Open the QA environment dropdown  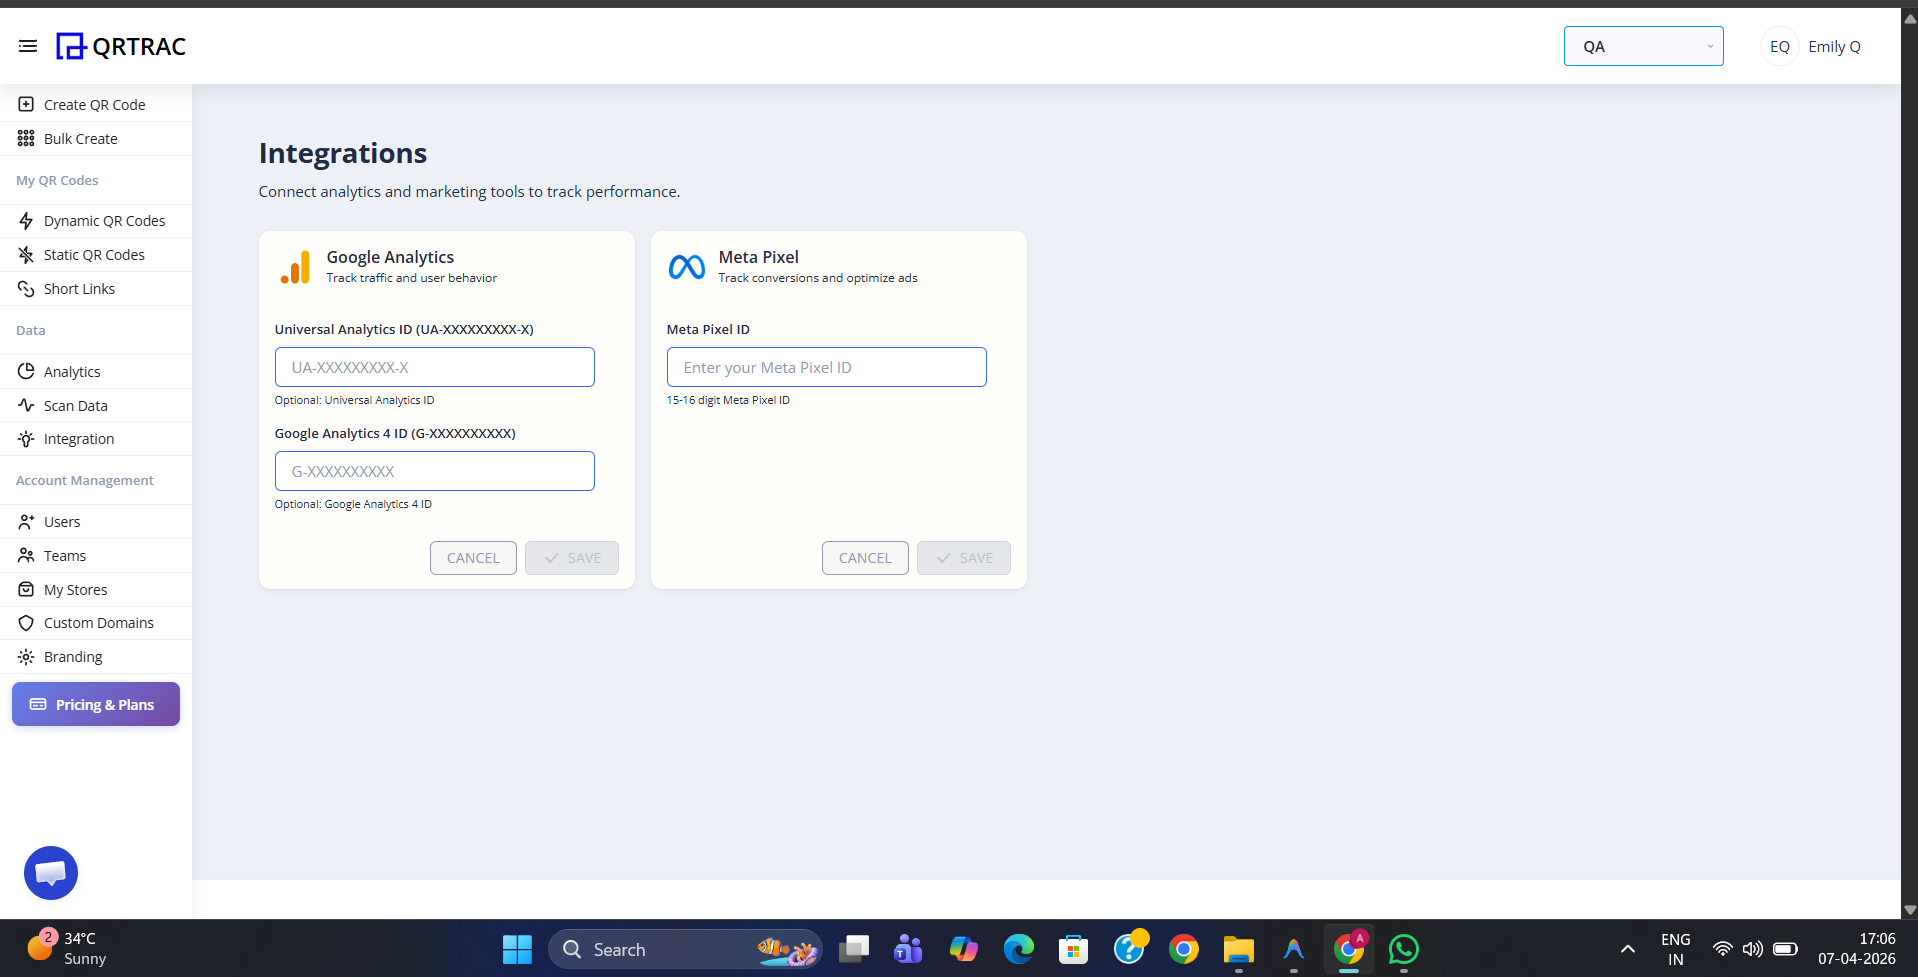pyautogui.click(x=1642, y=46)
